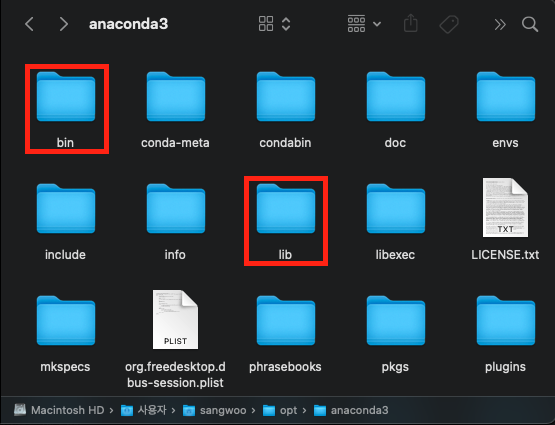The width and height of the screenshot is (555, 425).
Task: Click the Share toolbar icon
Action: tap(411, 23)
